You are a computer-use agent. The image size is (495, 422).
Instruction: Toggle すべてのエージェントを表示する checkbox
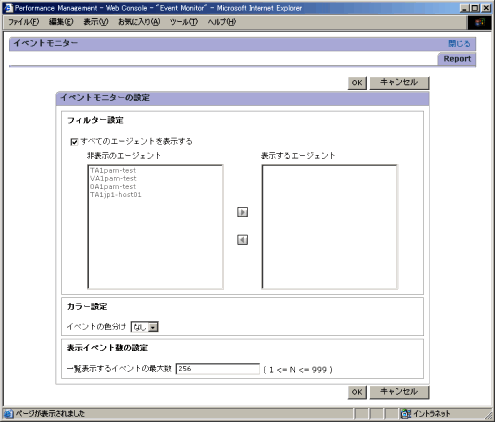[74, 142]
